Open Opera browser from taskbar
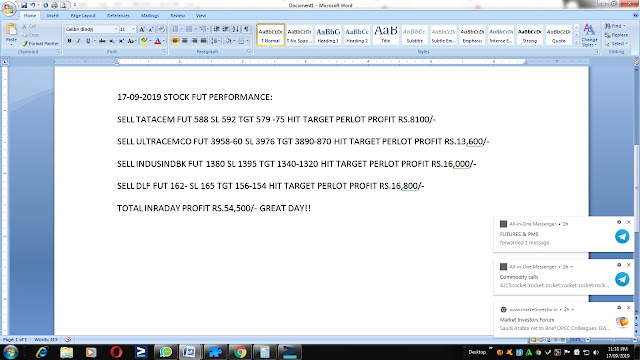 pyautogui.click(x=116, y=352)
